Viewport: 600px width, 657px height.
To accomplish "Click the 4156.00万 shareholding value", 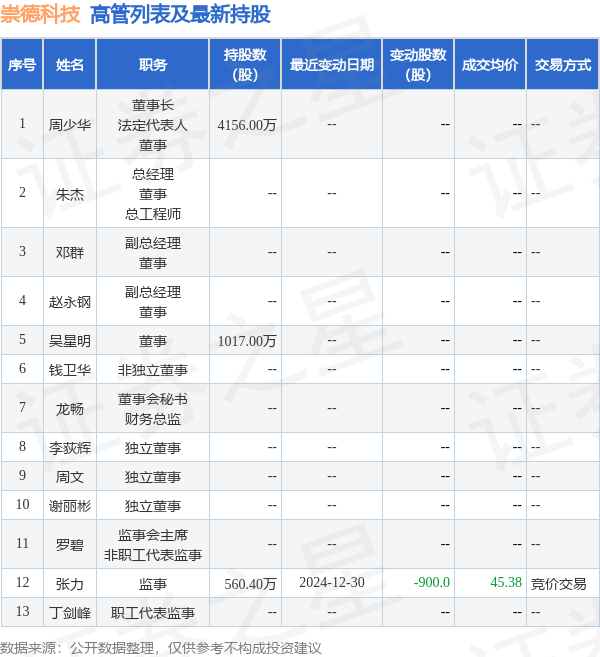I will click(247, 124).
